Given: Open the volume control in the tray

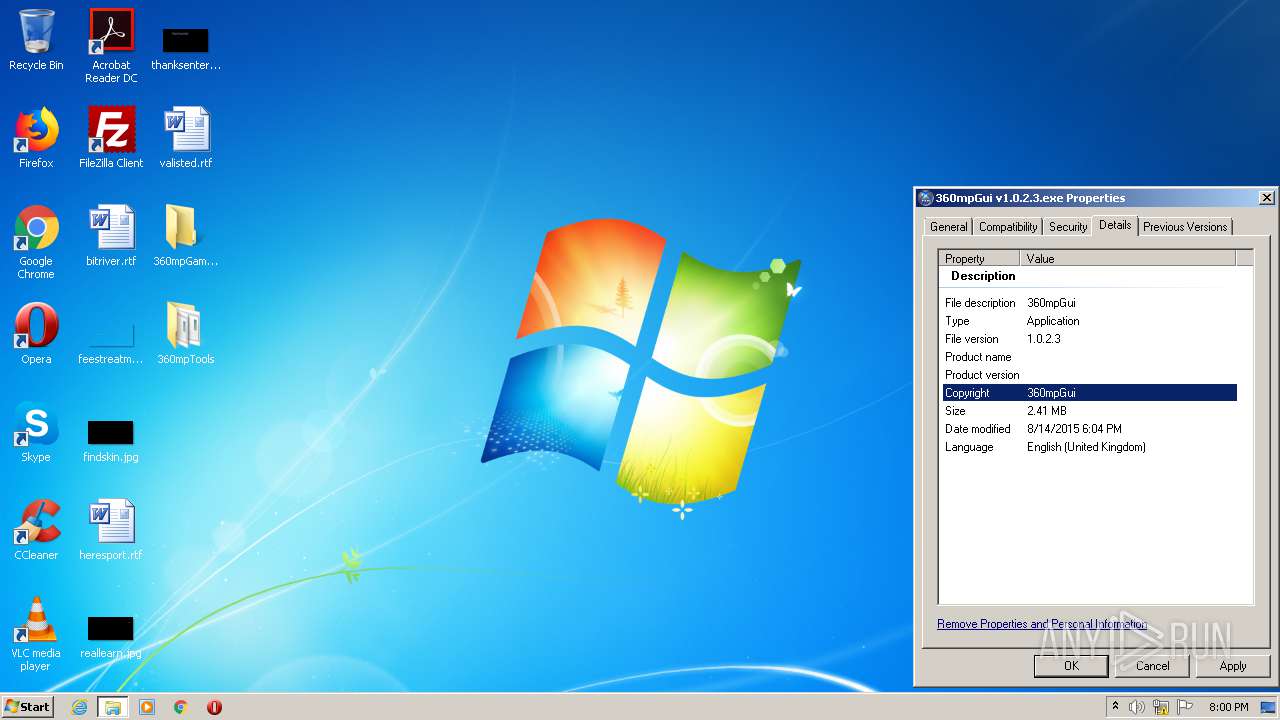Looking at the screenshot, I should pos(1137,707).
